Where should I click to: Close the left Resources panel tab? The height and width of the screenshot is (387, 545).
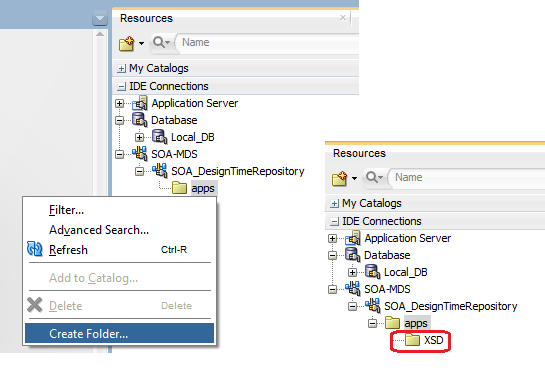[343, 17]
